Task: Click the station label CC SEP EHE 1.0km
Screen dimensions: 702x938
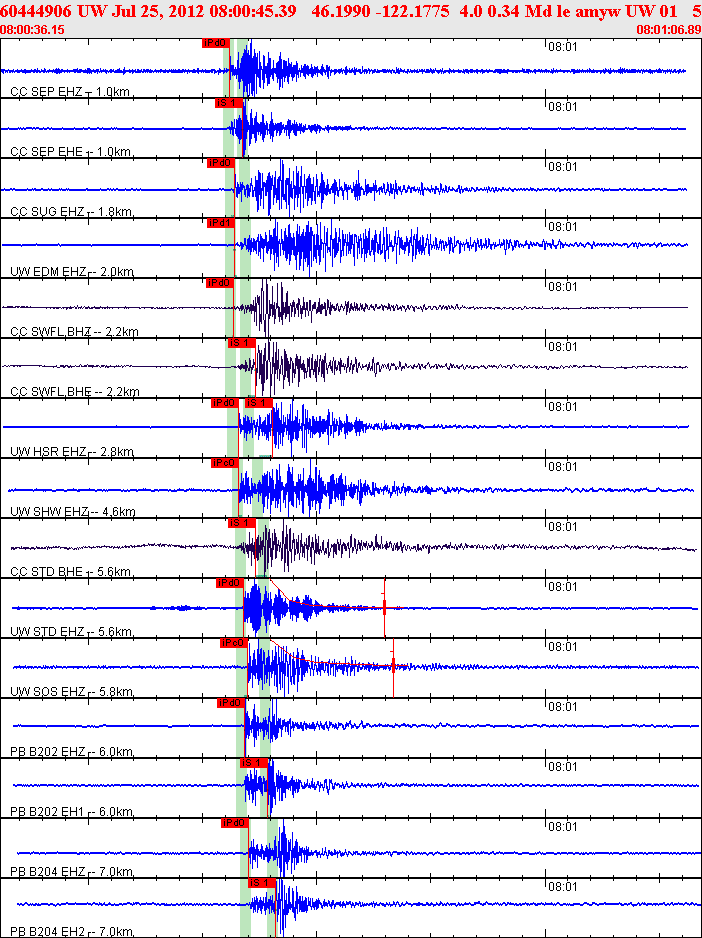Action: coord(71,152)
